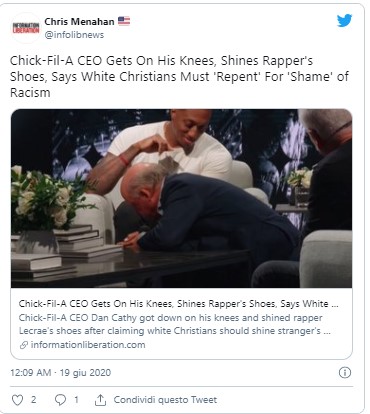Click the share upload arrow icon

point(100,400)
